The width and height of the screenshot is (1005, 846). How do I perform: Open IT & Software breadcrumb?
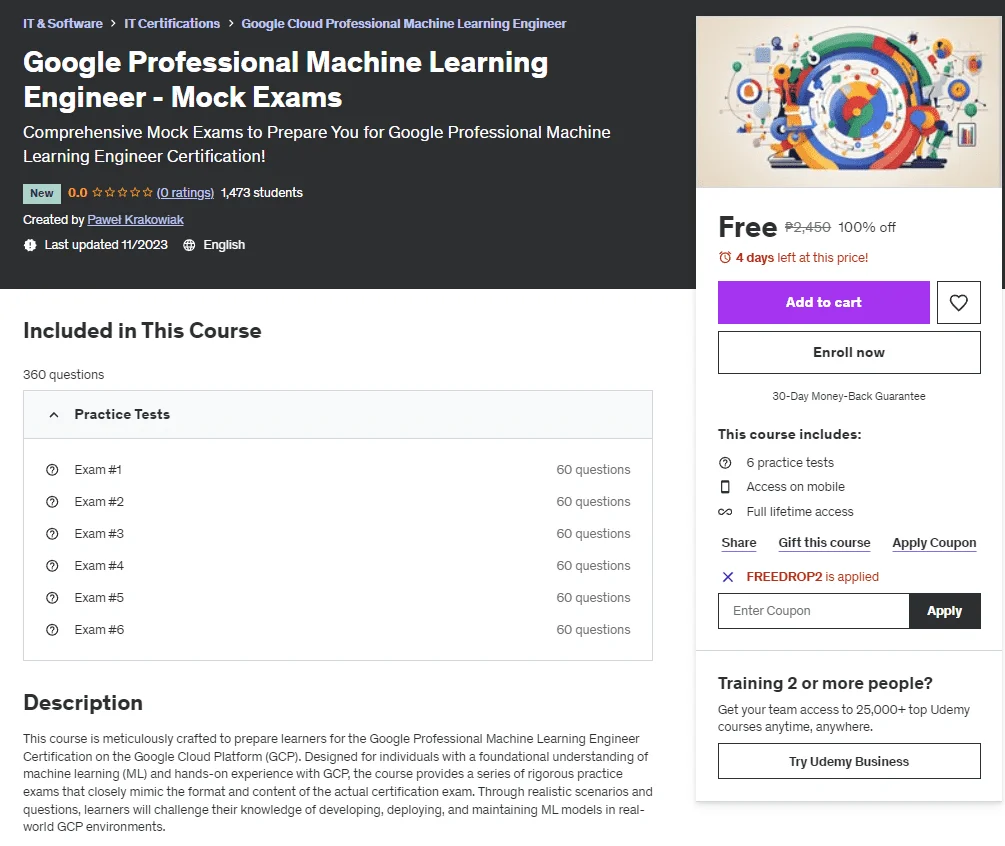click(x=63, y=24)
